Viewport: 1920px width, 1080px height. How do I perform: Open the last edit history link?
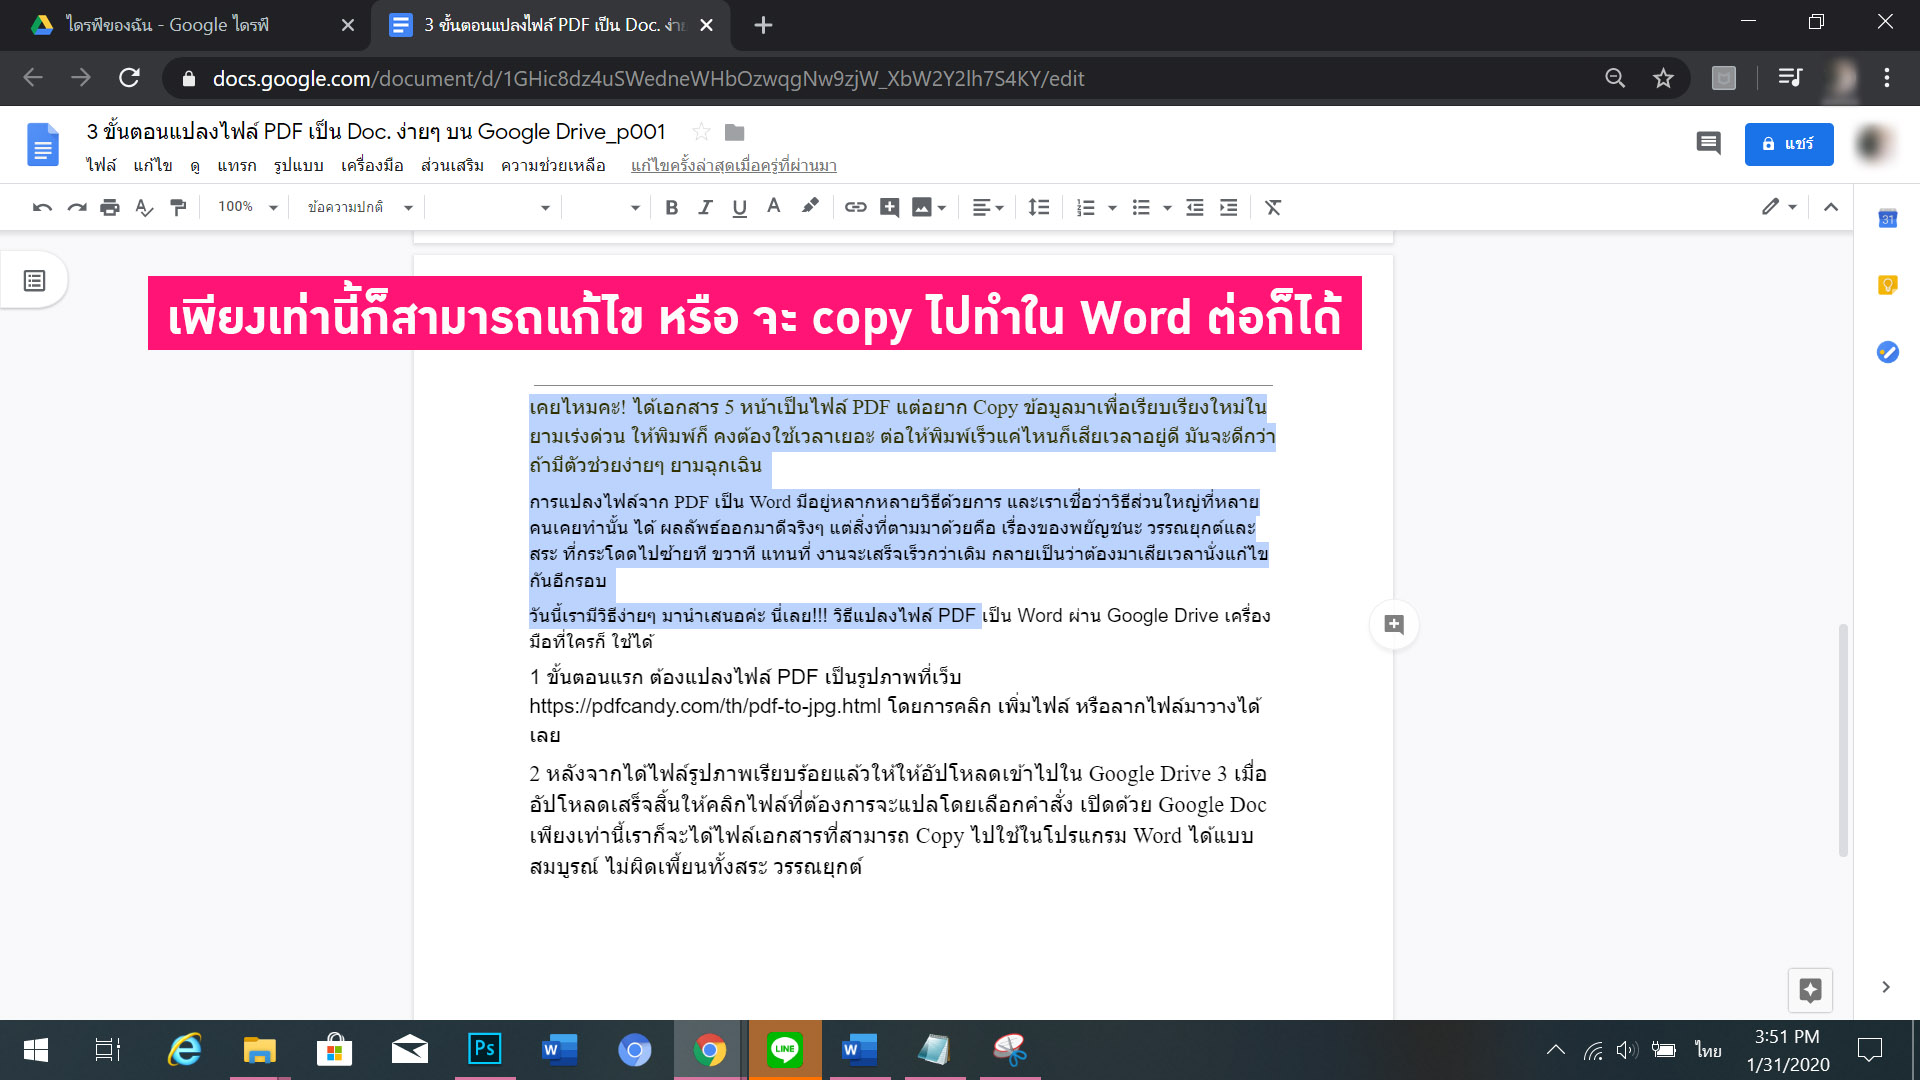pos(733,165)
